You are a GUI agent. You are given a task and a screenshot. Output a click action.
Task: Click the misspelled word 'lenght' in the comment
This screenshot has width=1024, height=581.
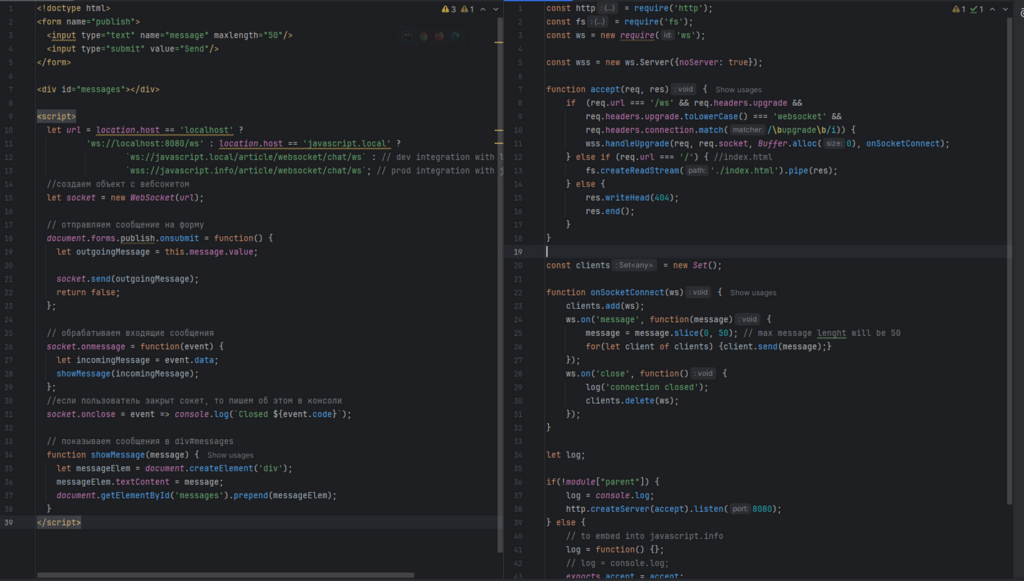(831, 333)
